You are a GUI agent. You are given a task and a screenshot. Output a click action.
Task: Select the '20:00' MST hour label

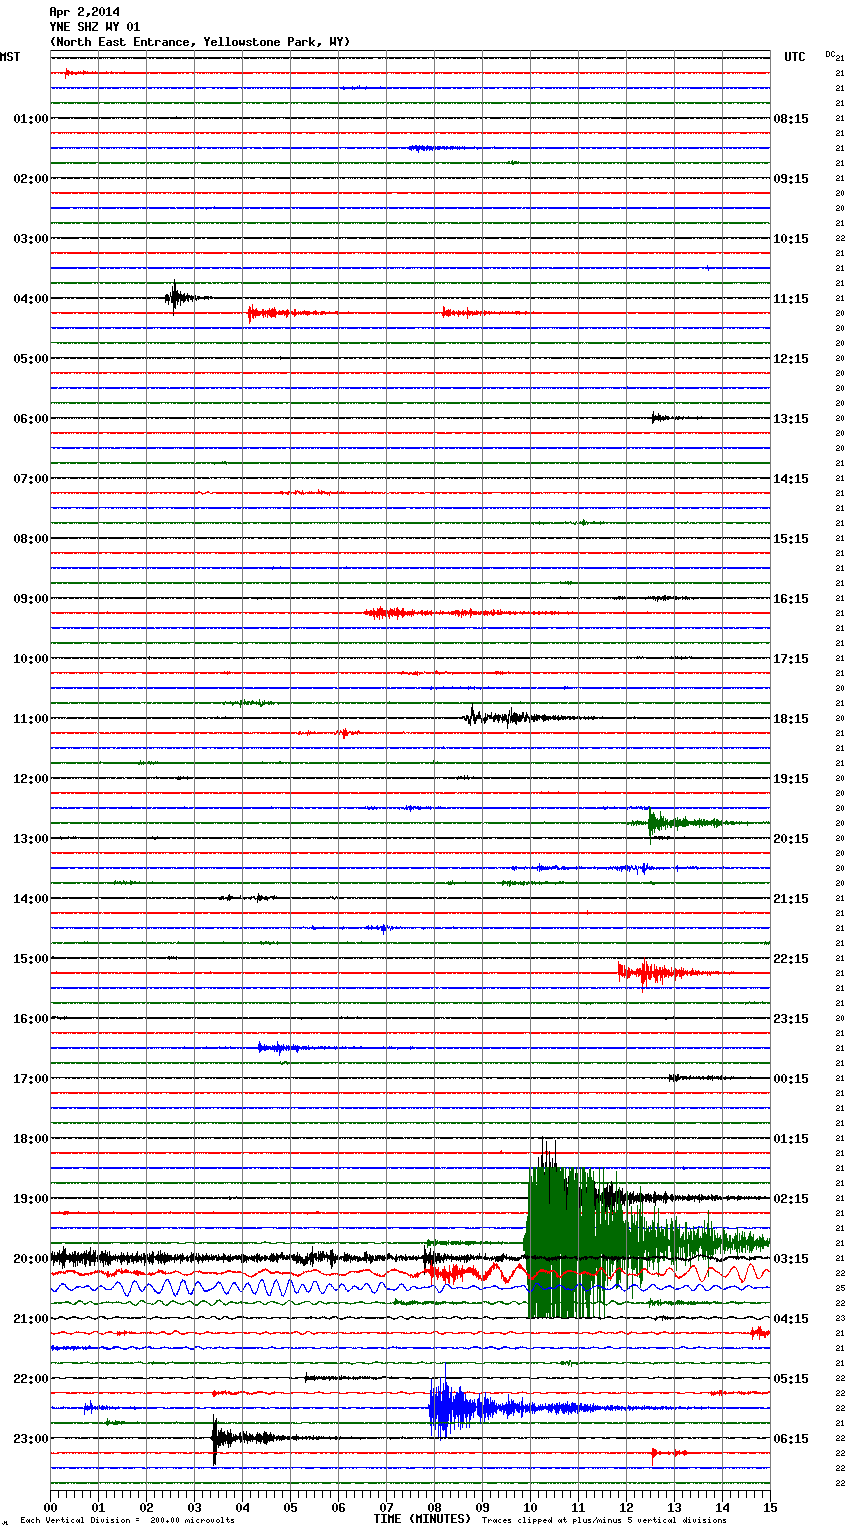point(31,1259)
